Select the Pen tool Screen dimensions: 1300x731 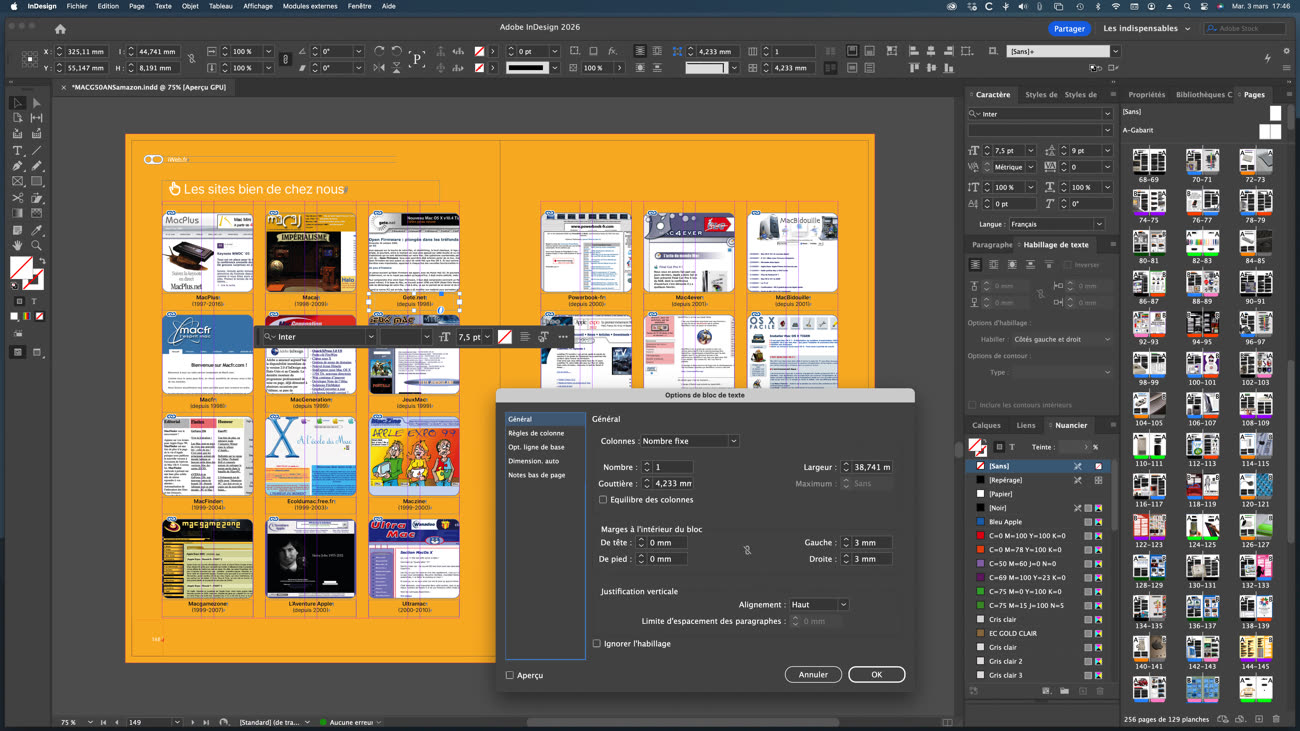[17, 166]
